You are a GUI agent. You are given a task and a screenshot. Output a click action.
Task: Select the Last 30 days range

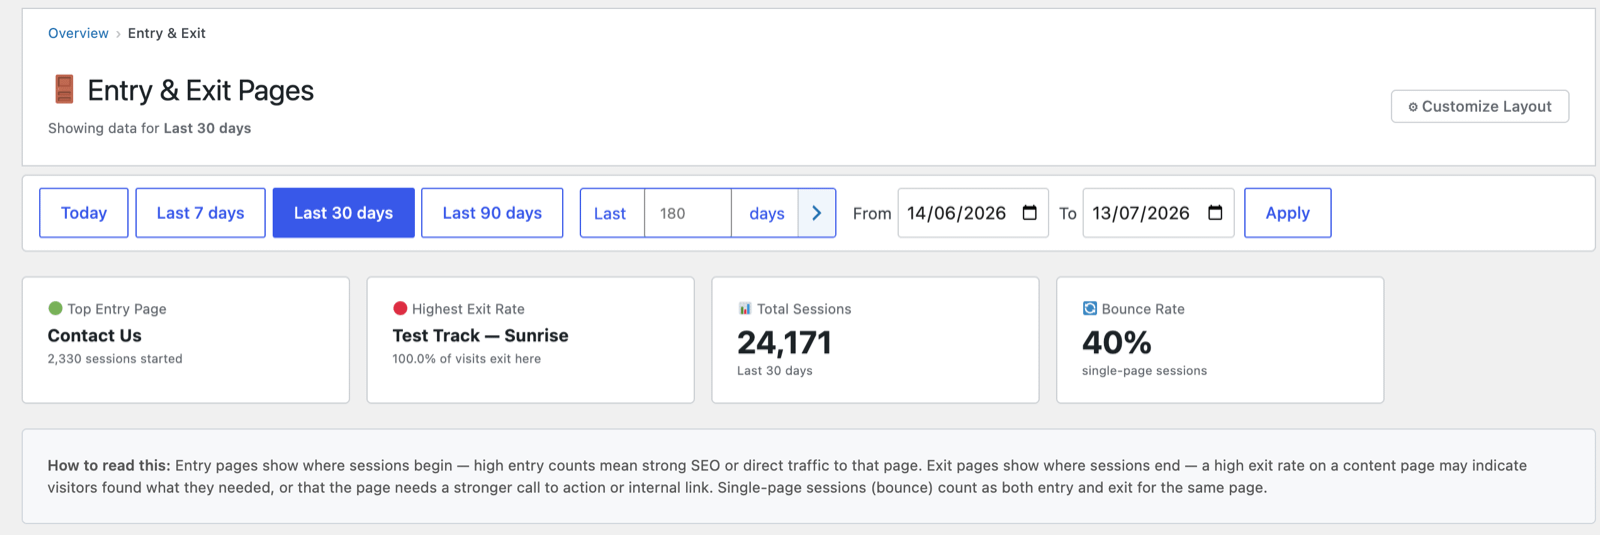(343, 213)
